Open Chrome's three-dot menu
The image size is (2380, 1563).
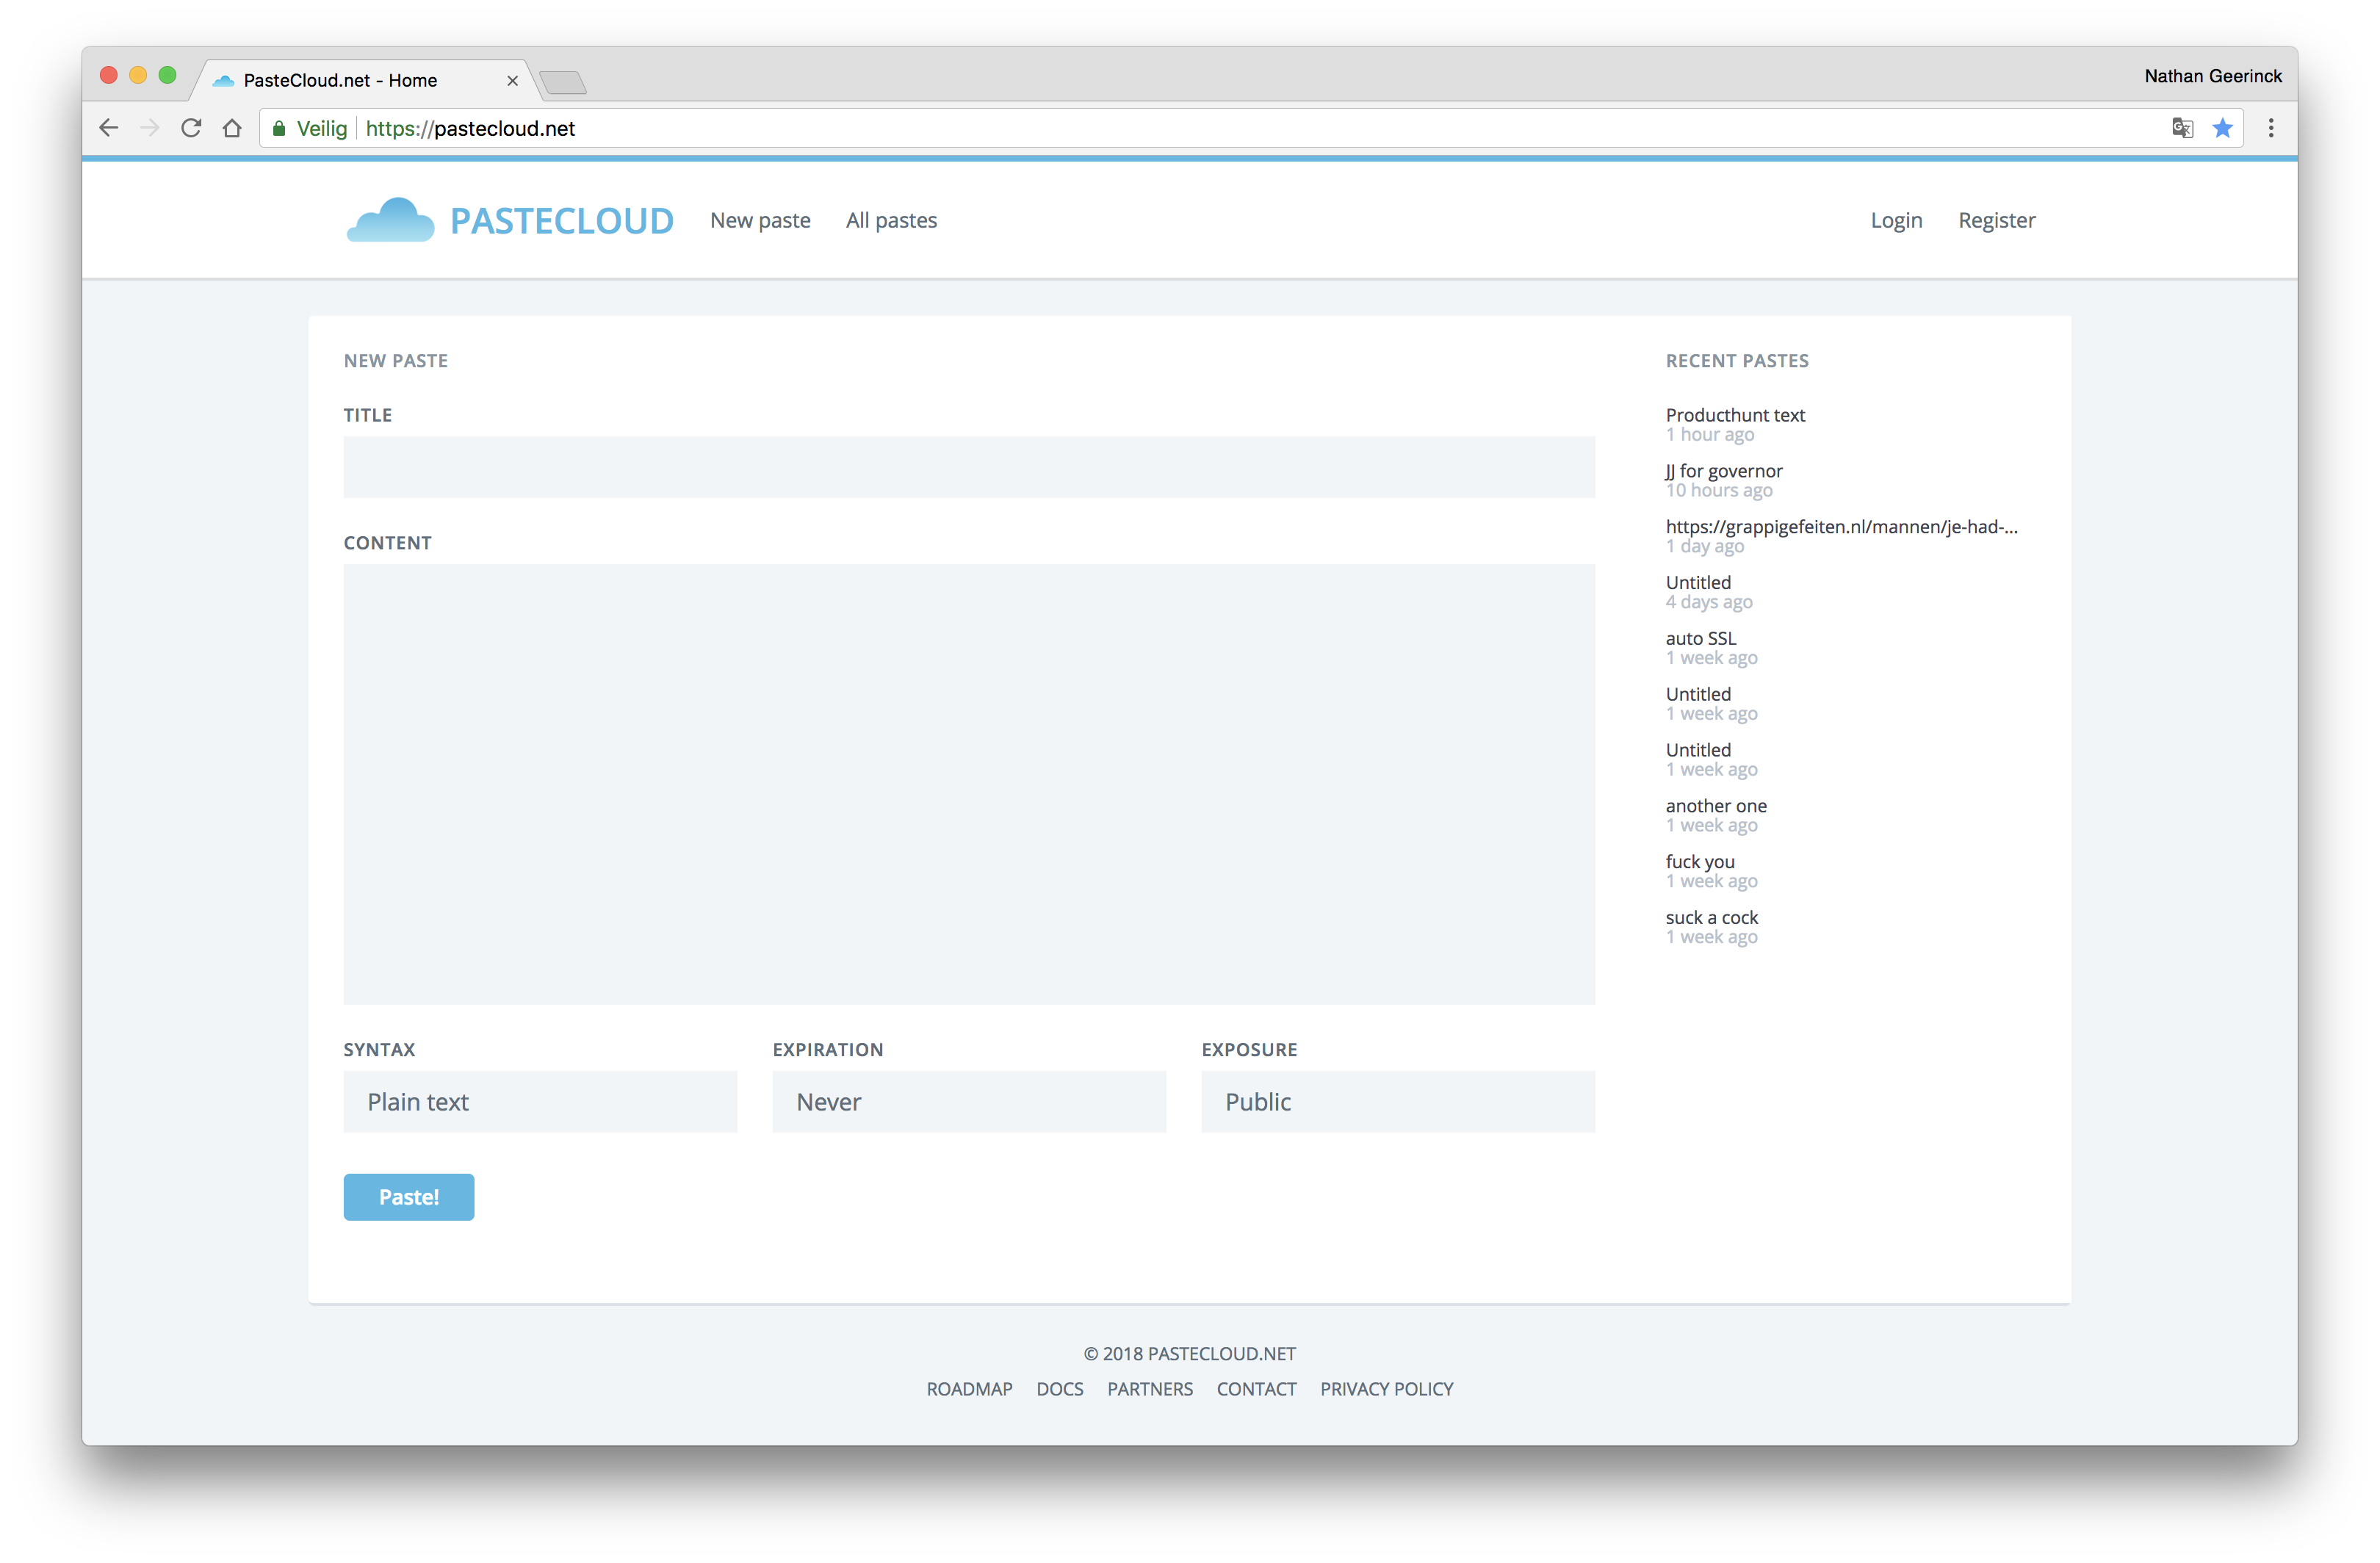tap(2271, 128)
